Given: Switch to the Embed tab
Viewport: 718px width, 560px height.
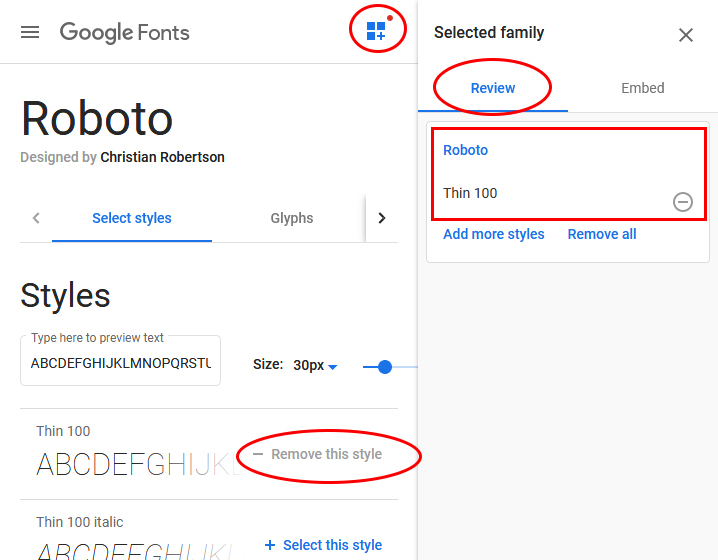Looking at the screenshot, I should 642,88.
